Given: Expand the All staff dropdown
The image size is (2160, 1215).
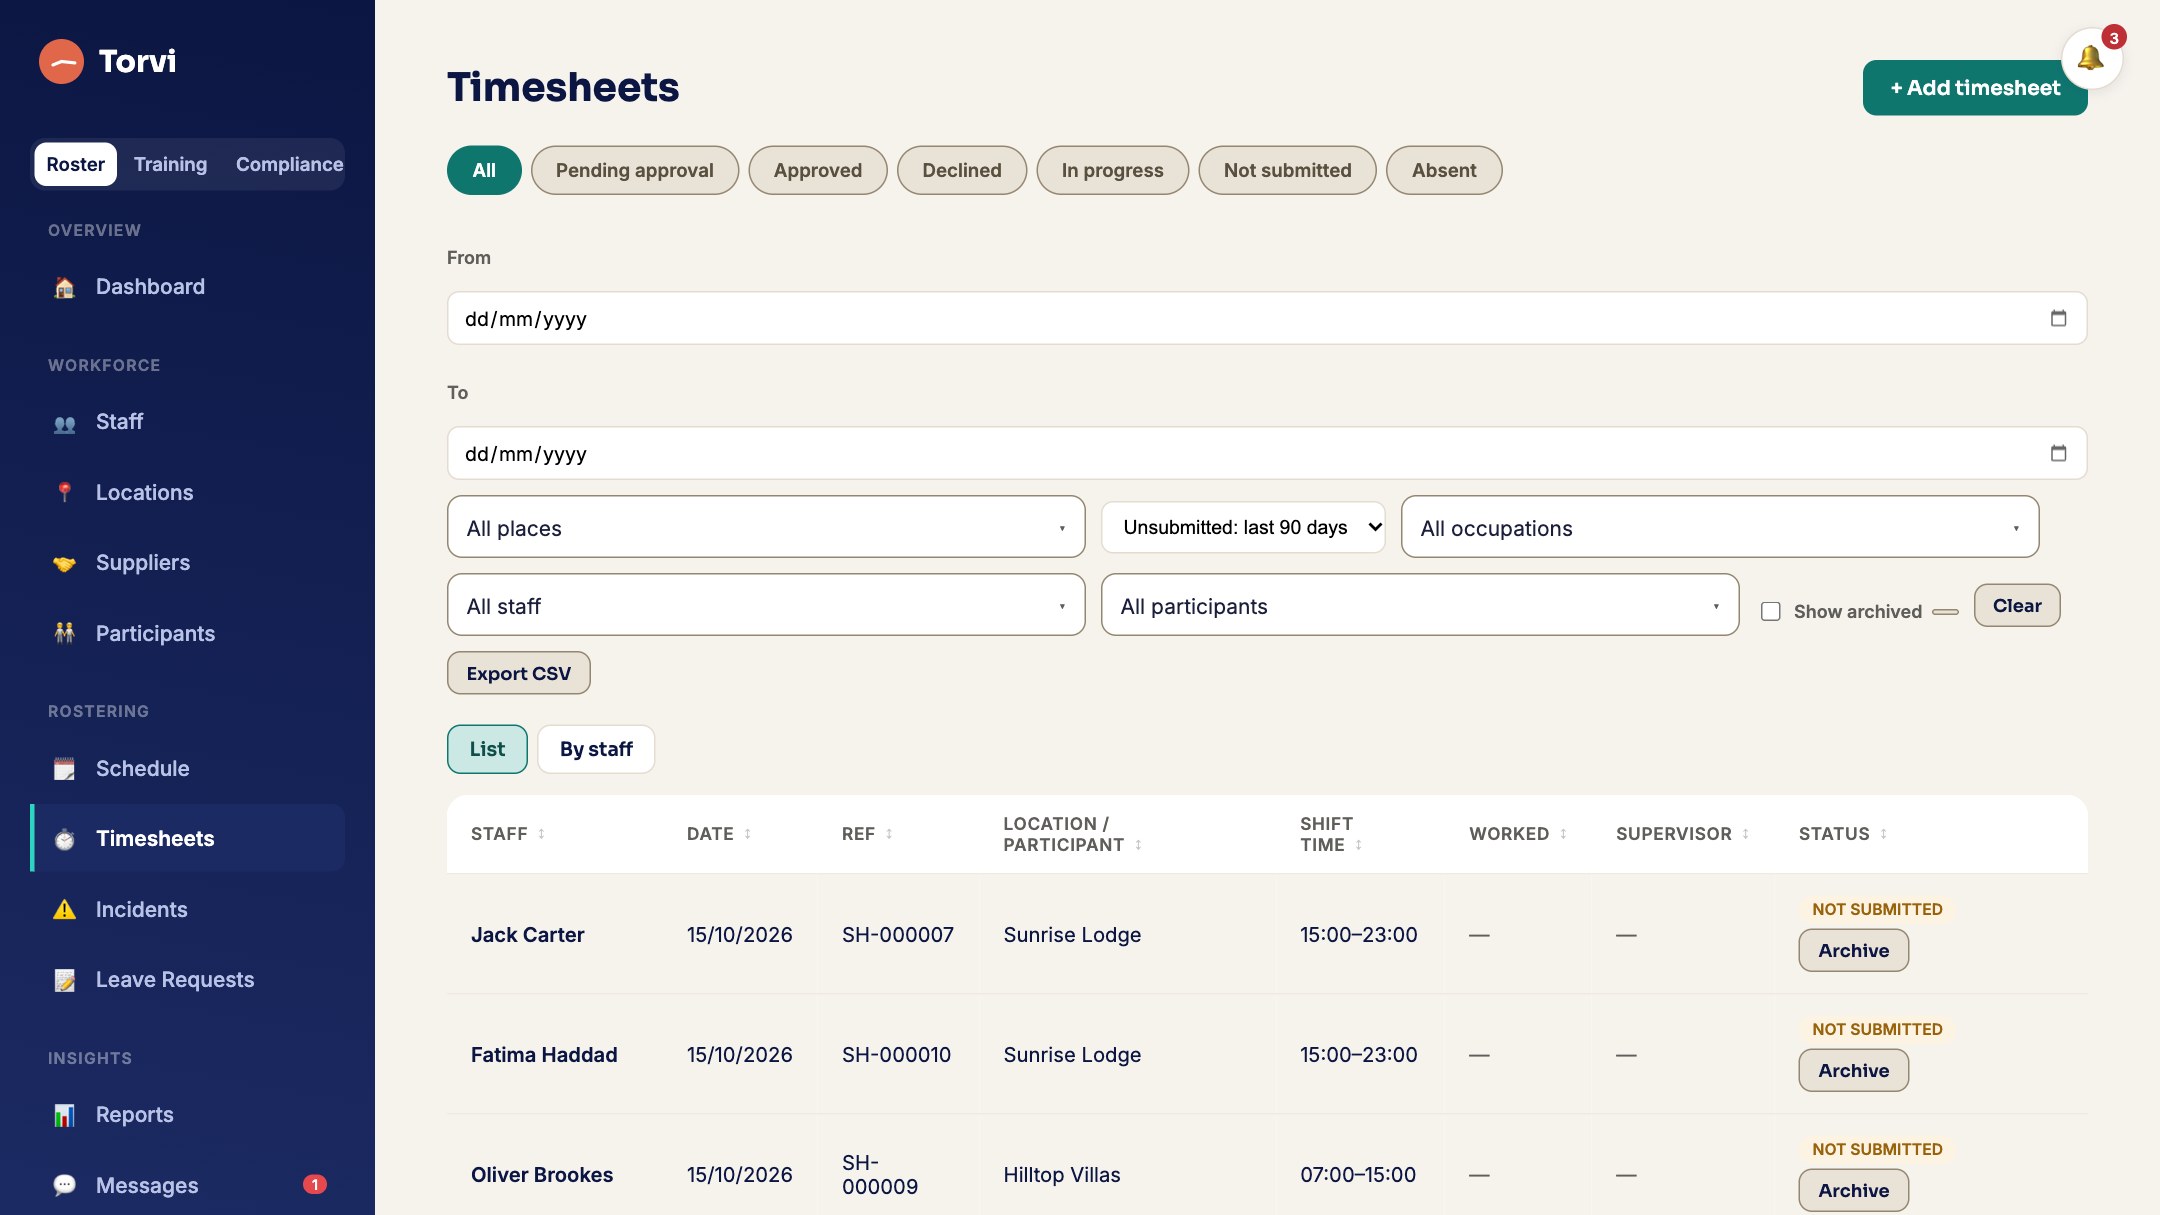Looking at the screenshot, I should pos(766,605).
